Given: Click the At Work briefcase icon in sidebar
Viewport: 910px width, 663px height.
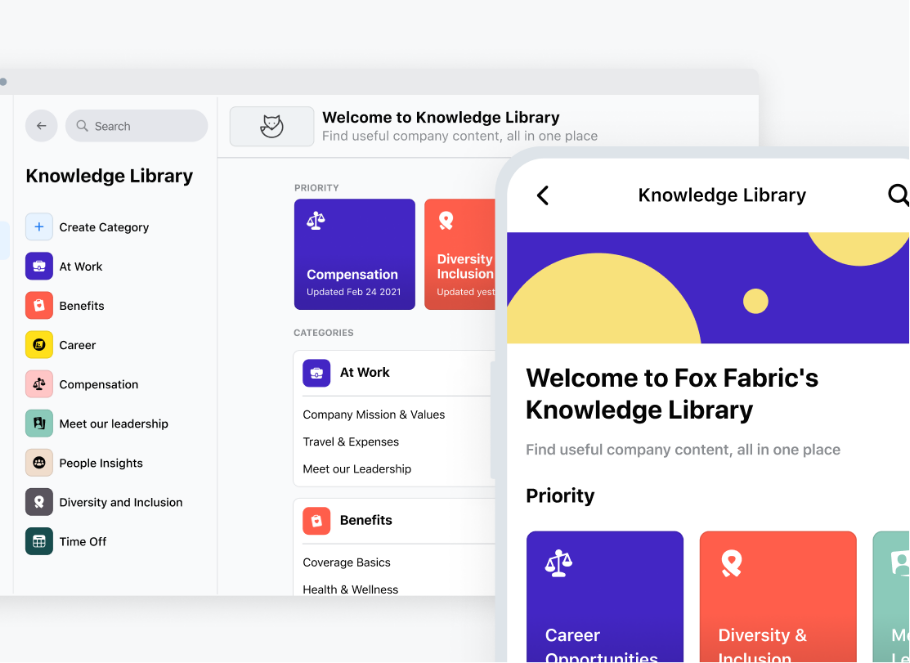Looking at the screenshot, I should [39, 266].
